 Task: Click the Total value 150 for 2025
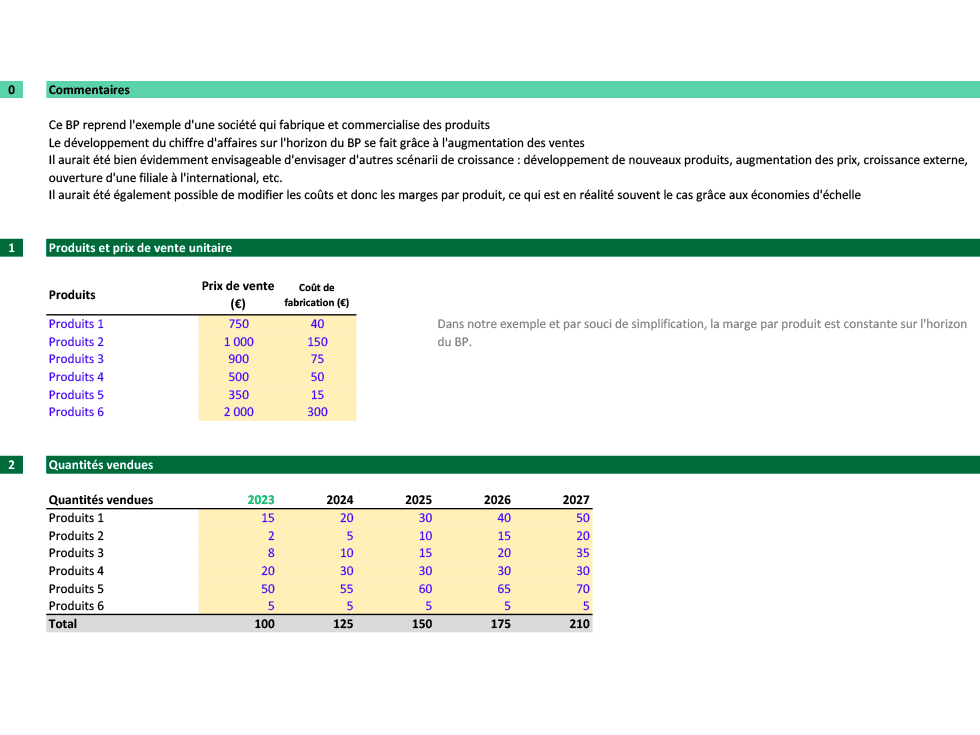click(x=421, y=624)
